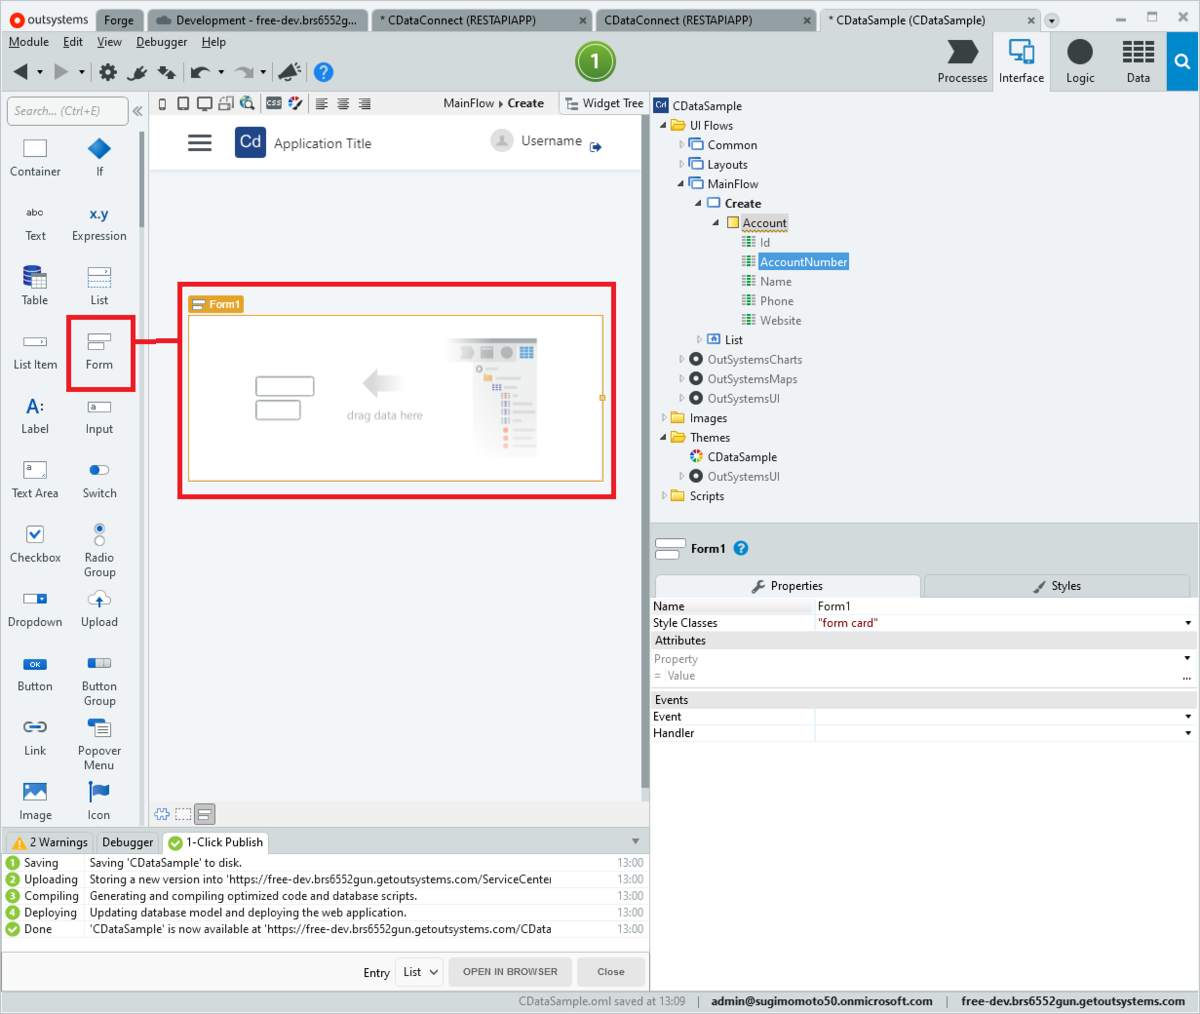Collapse the UI Flows folder
Screen dimensions: 1200x1014
click(663, 125)
